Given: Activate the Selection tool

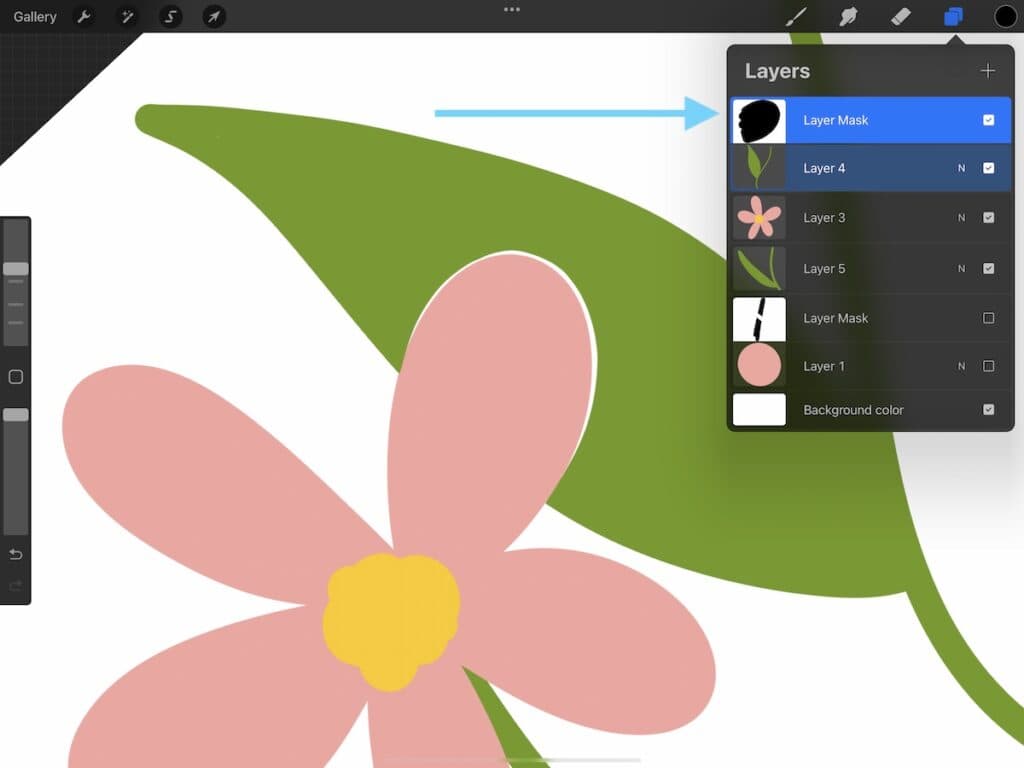Looking at the screenshot, I should point(171,17).
